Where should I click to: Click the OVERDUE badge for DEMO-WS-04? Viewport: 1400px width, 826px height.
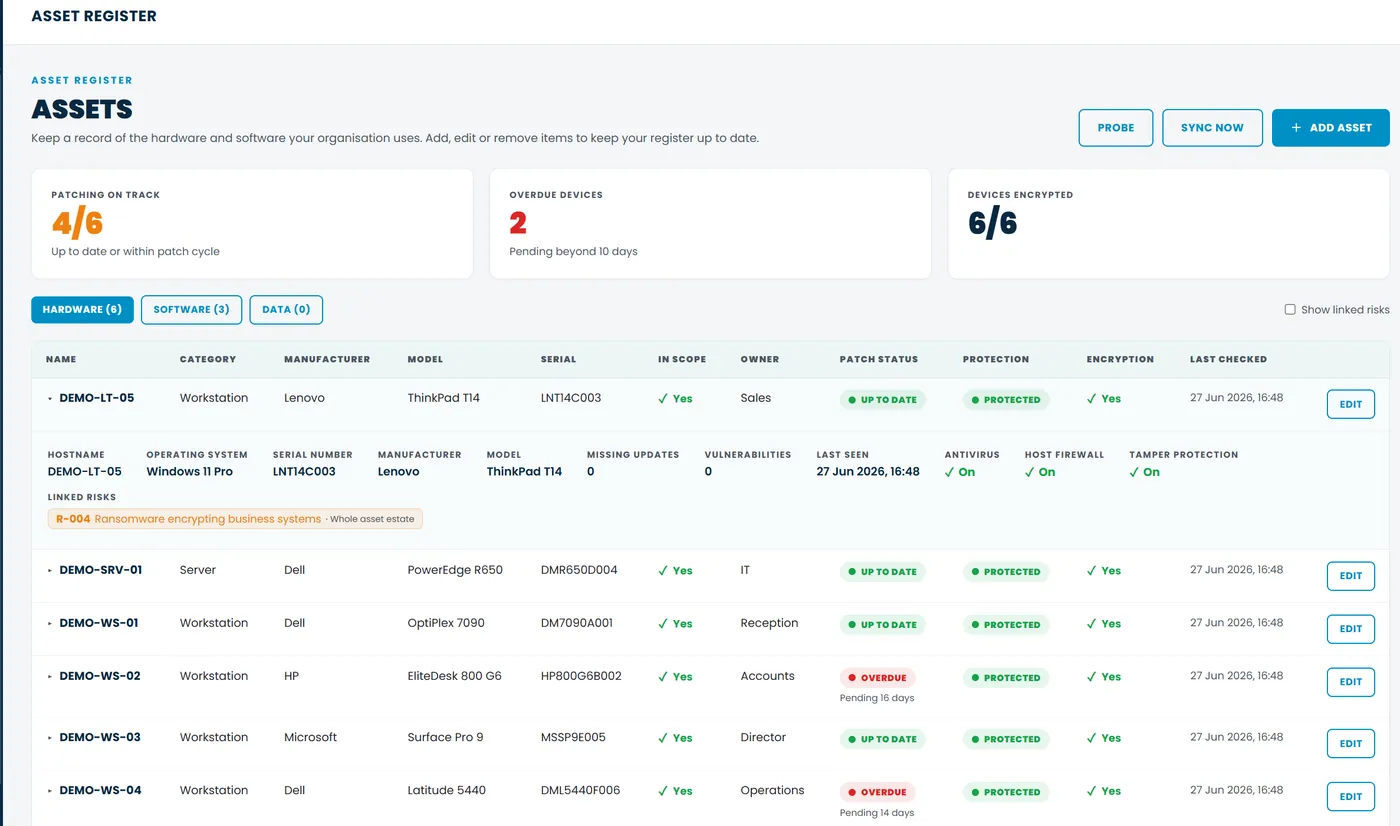pyautogui.click(x=878, y=792)
